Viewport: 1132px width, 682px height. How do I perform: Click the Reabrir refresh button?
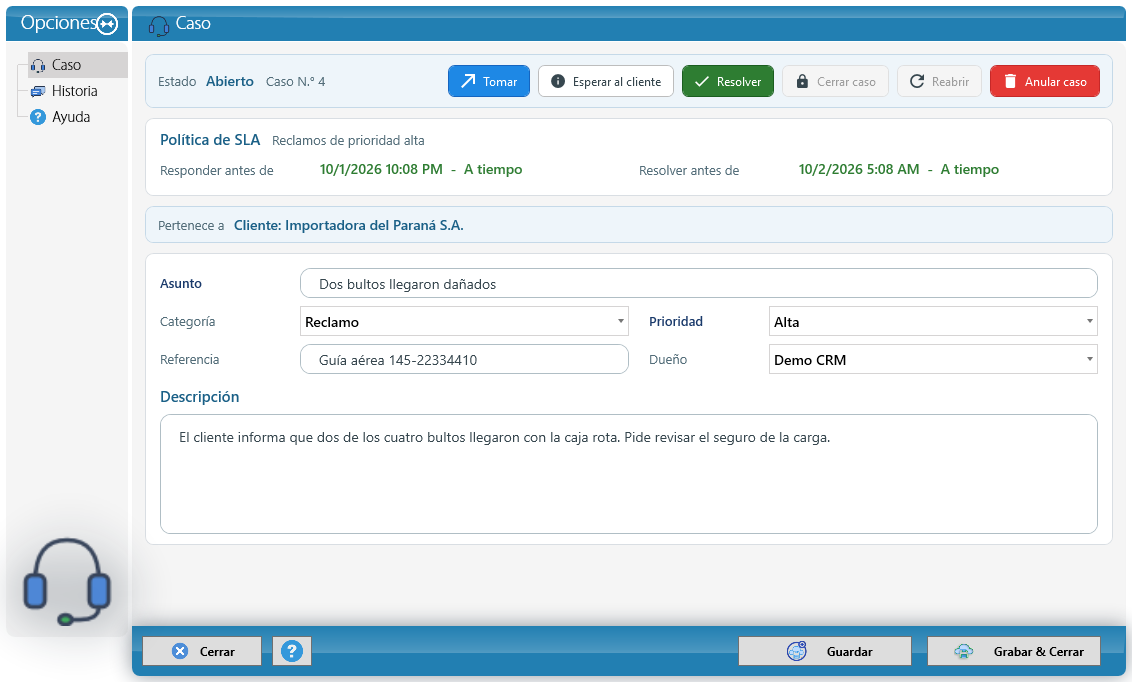pos(939,82)
